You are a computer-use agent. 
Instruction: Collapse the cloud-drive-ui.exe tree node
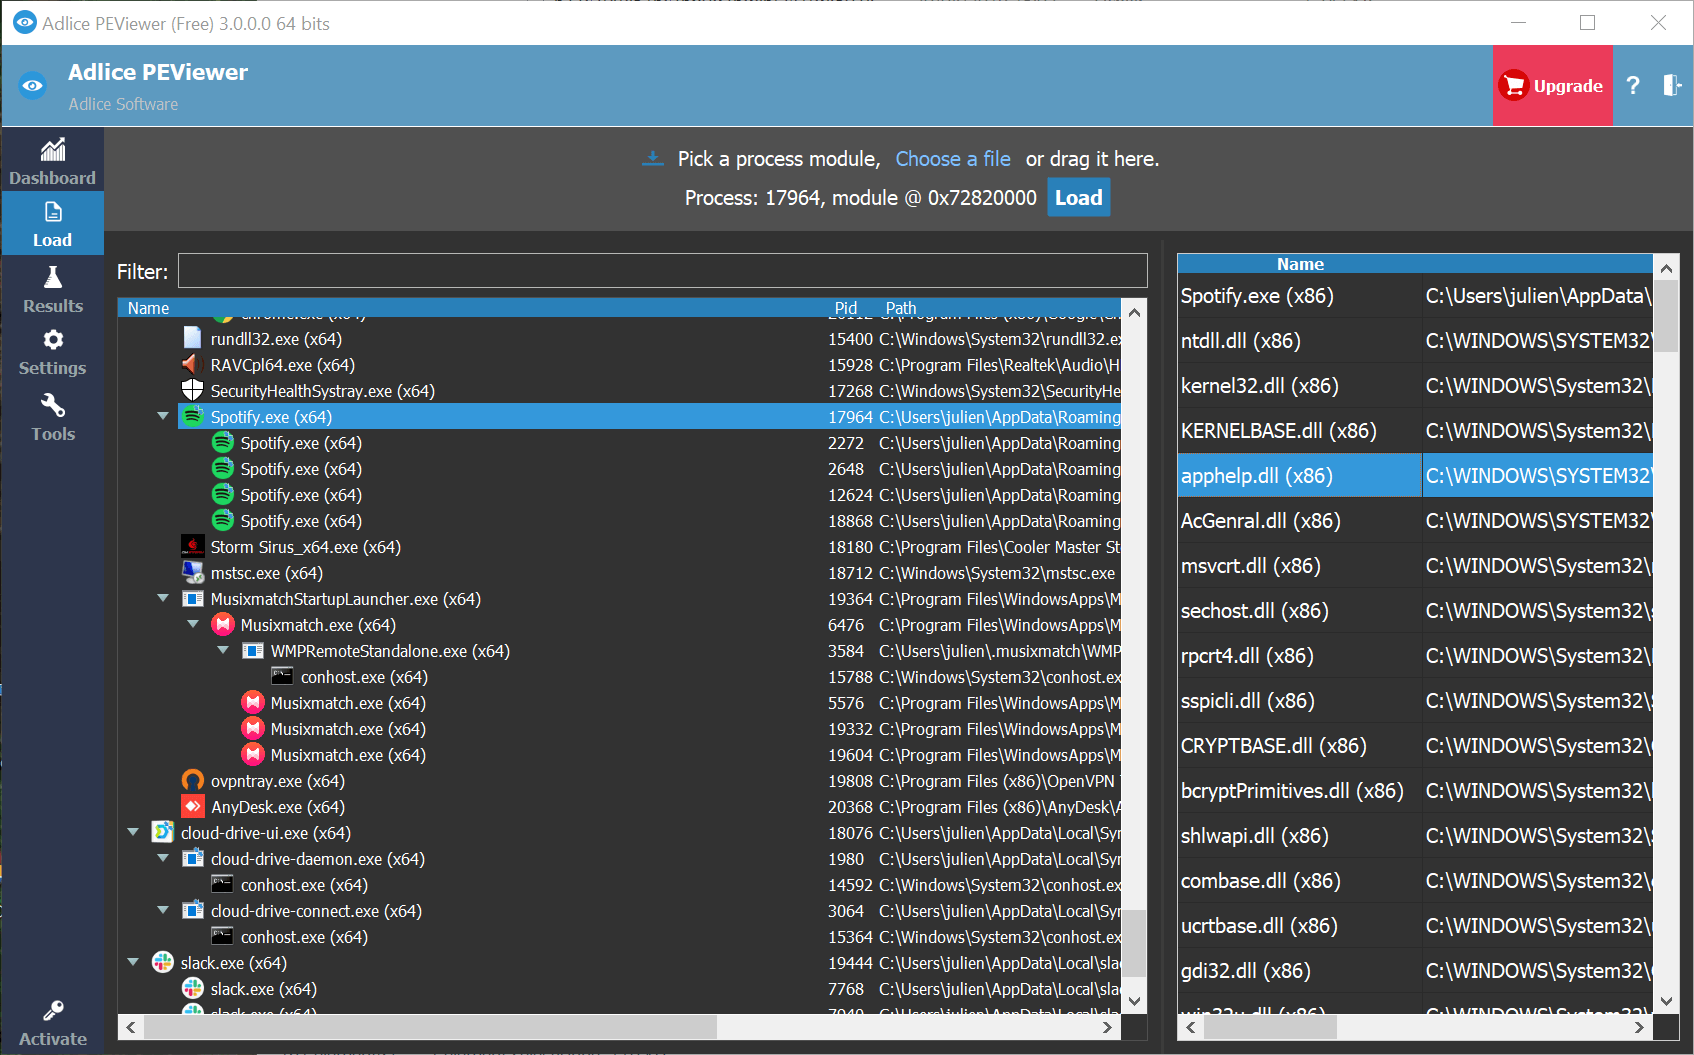(x=133, y=832)
